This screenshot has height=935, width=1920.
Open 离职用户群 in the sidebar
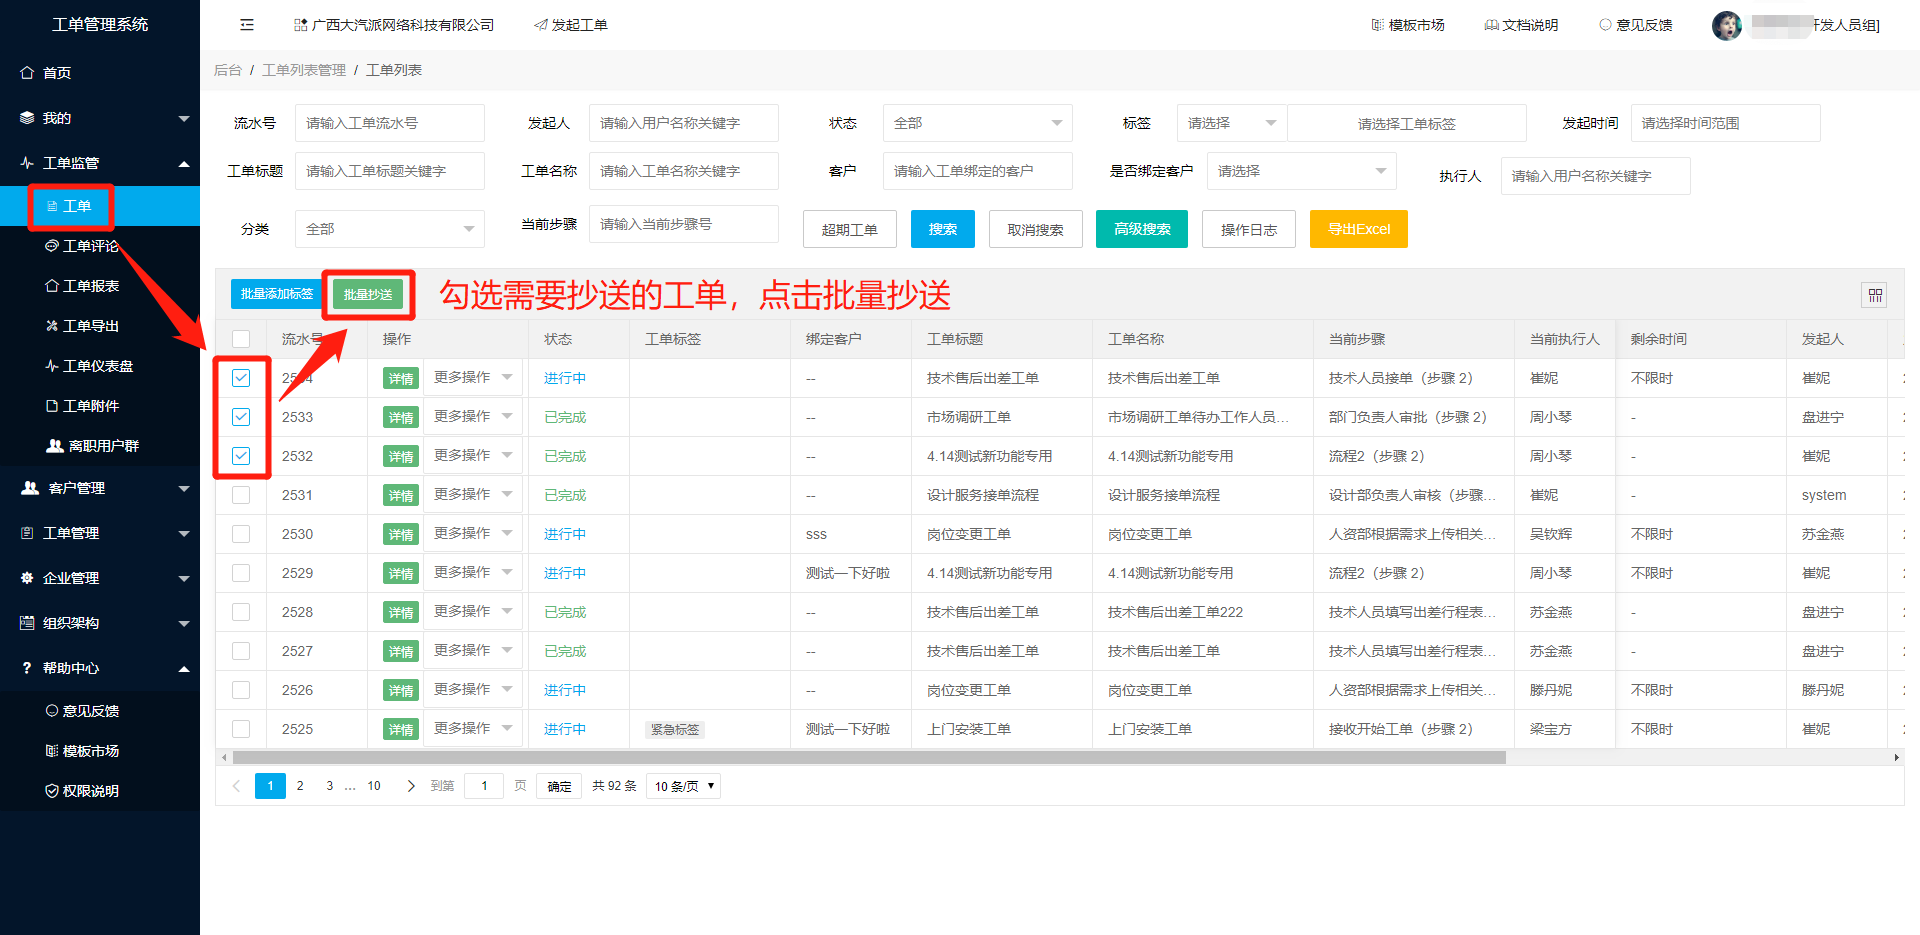click(x=92, y=446)
